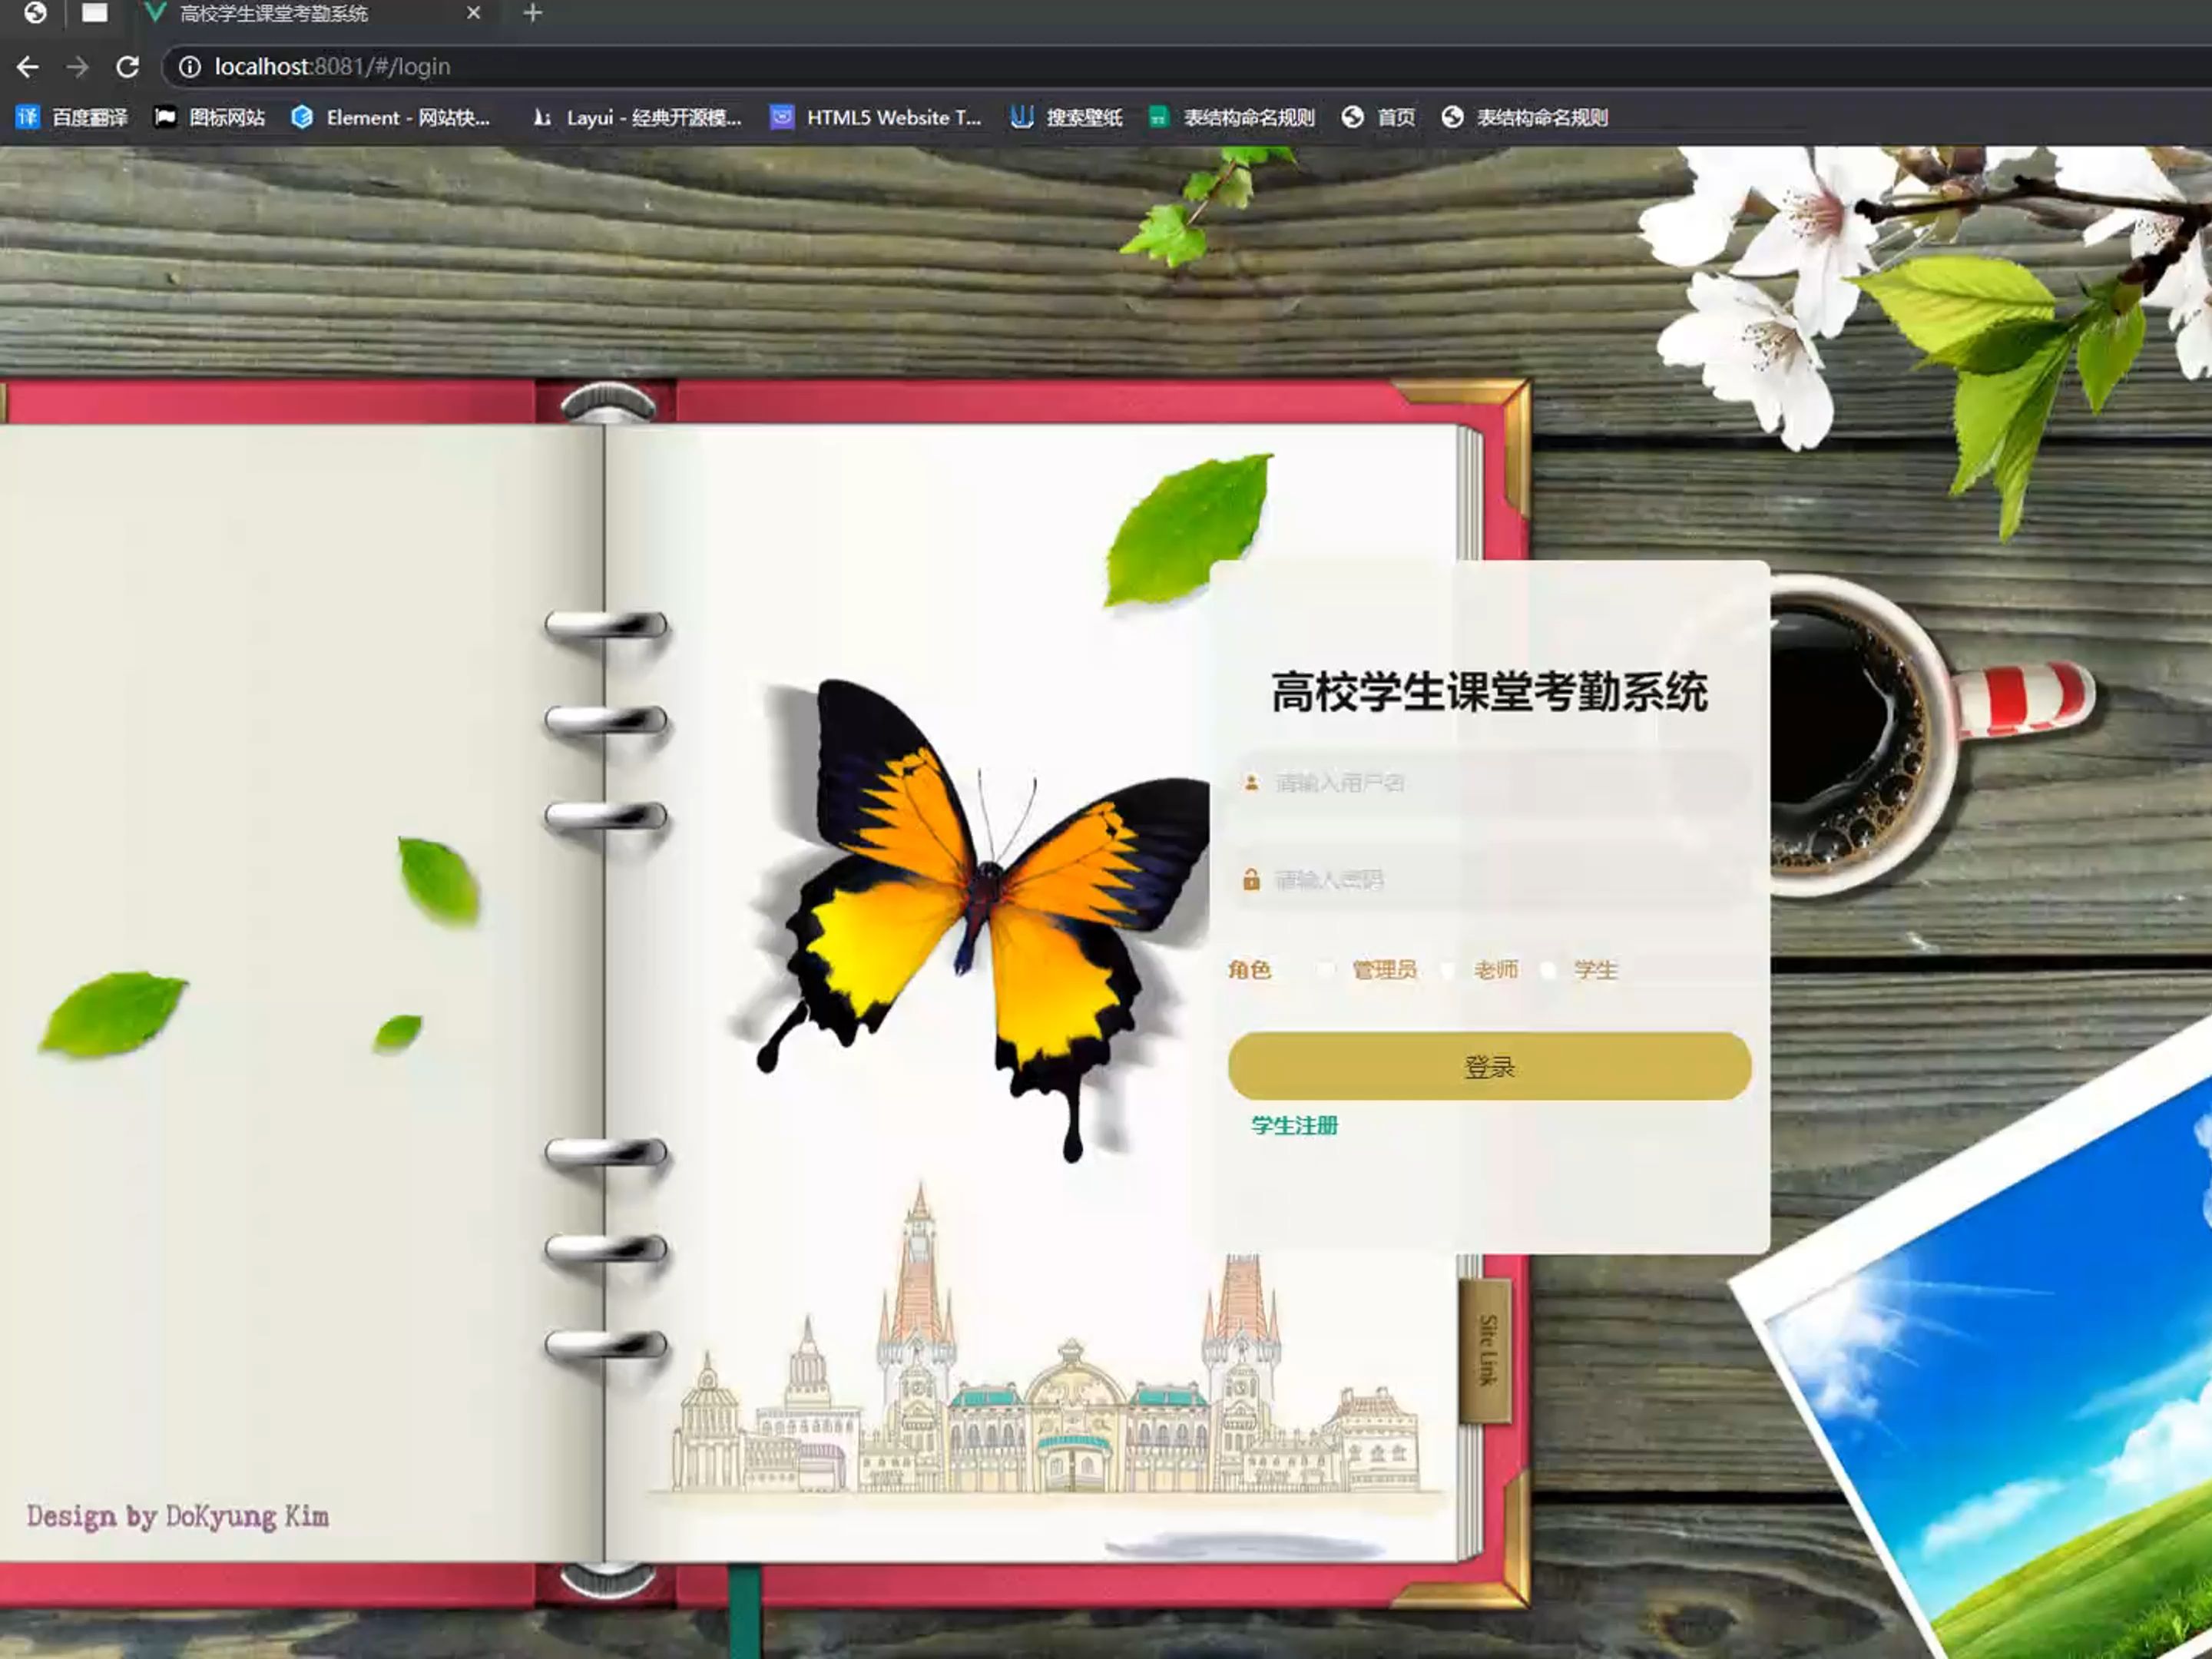Image resolution: width=2212 pixels, height=1659 pixels.
Task: Click the browser back arrow
Action: coord(28,67)
